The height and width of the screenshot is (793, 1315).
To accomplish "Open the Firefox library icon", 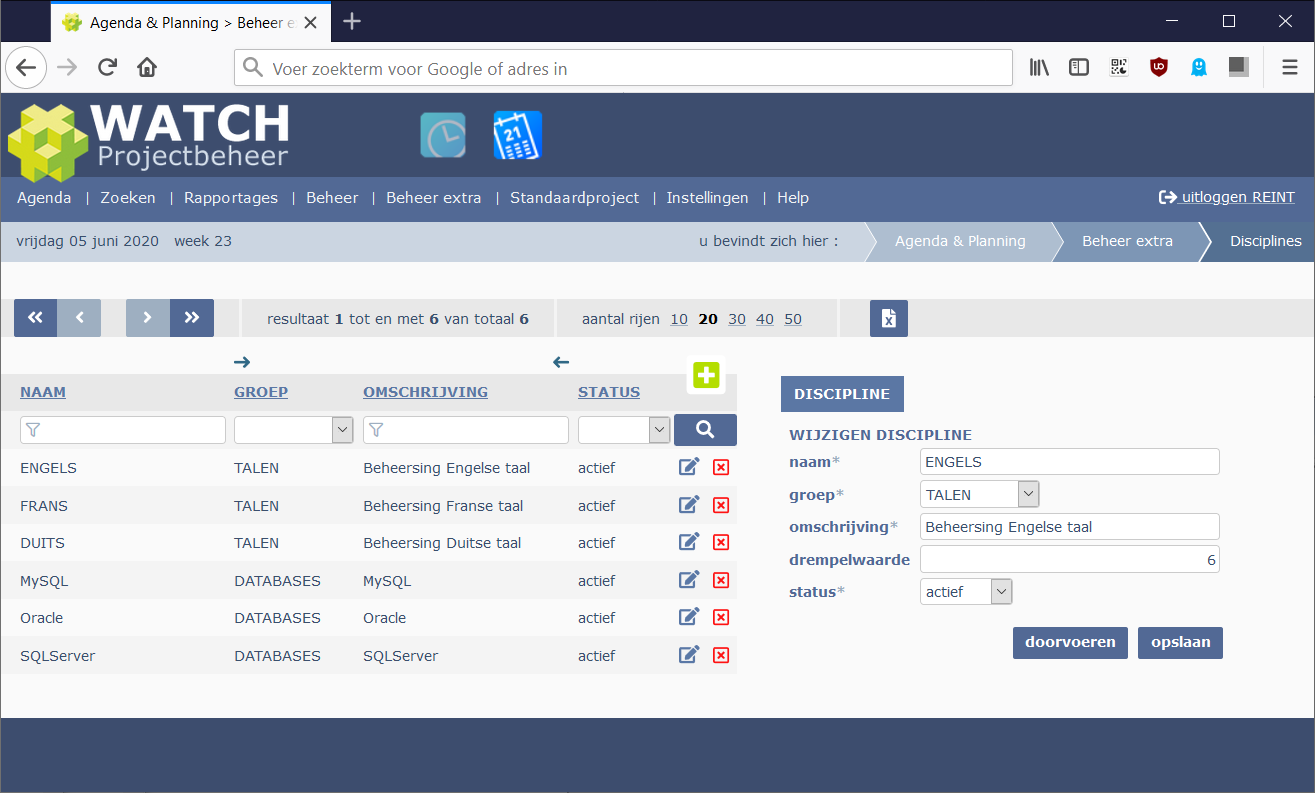I will click(1040, 68).
